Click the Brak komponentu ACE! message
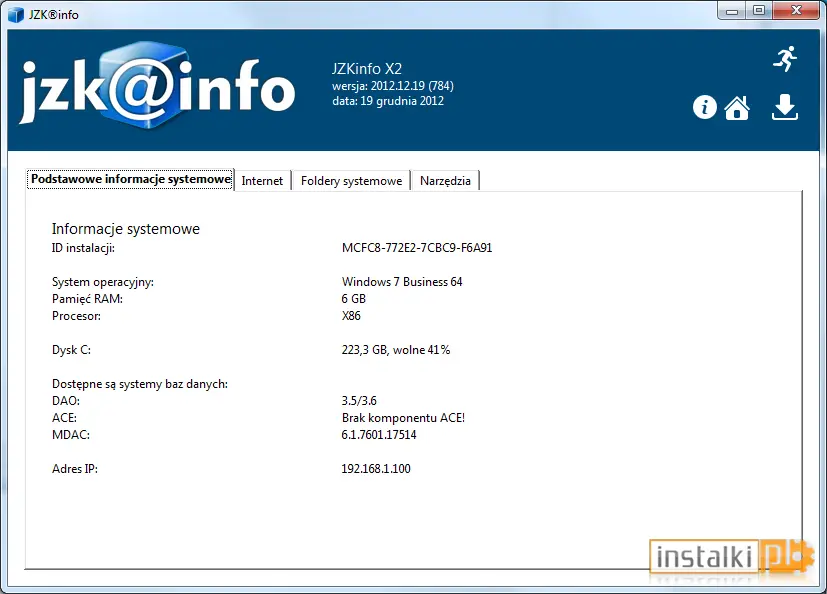The width and height of the screenshot is (827, 594). 403,418
